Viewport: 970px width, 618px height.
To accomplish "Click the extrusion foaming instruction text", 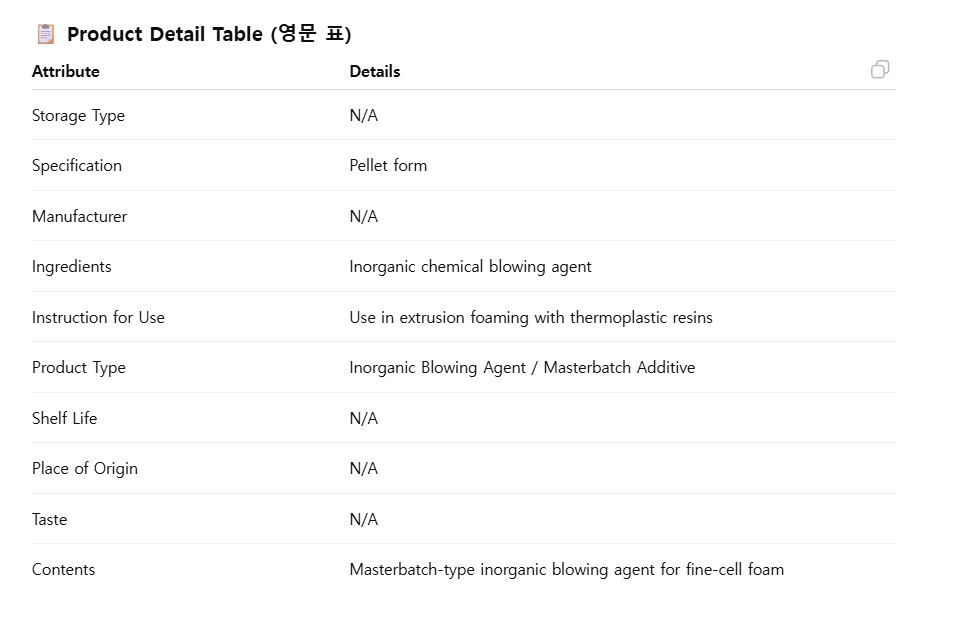I will (531, 318).
